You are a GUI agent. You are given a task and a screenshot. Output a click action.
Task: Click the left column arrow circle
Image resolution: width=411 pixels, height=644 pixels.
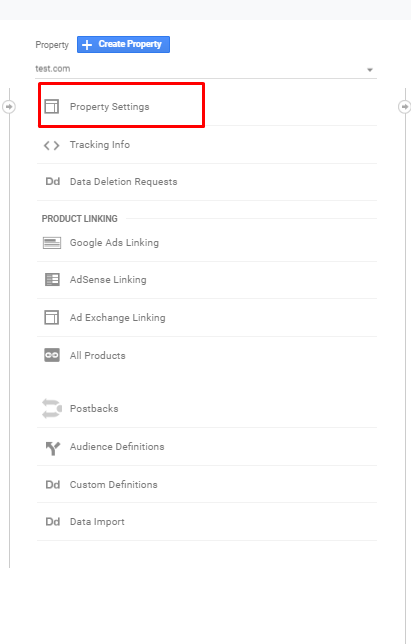[8, 107]
